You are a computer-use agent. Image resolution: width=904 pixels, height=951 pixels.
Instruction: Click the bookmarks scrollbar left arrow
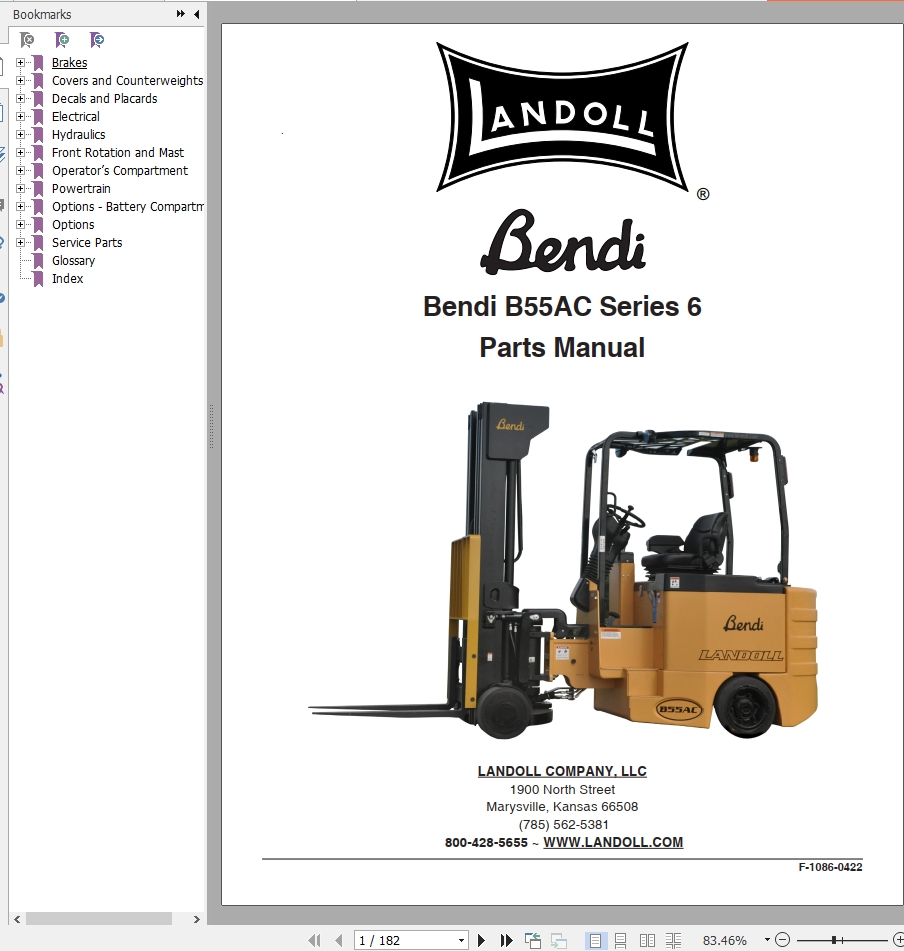tap(17, 919)
